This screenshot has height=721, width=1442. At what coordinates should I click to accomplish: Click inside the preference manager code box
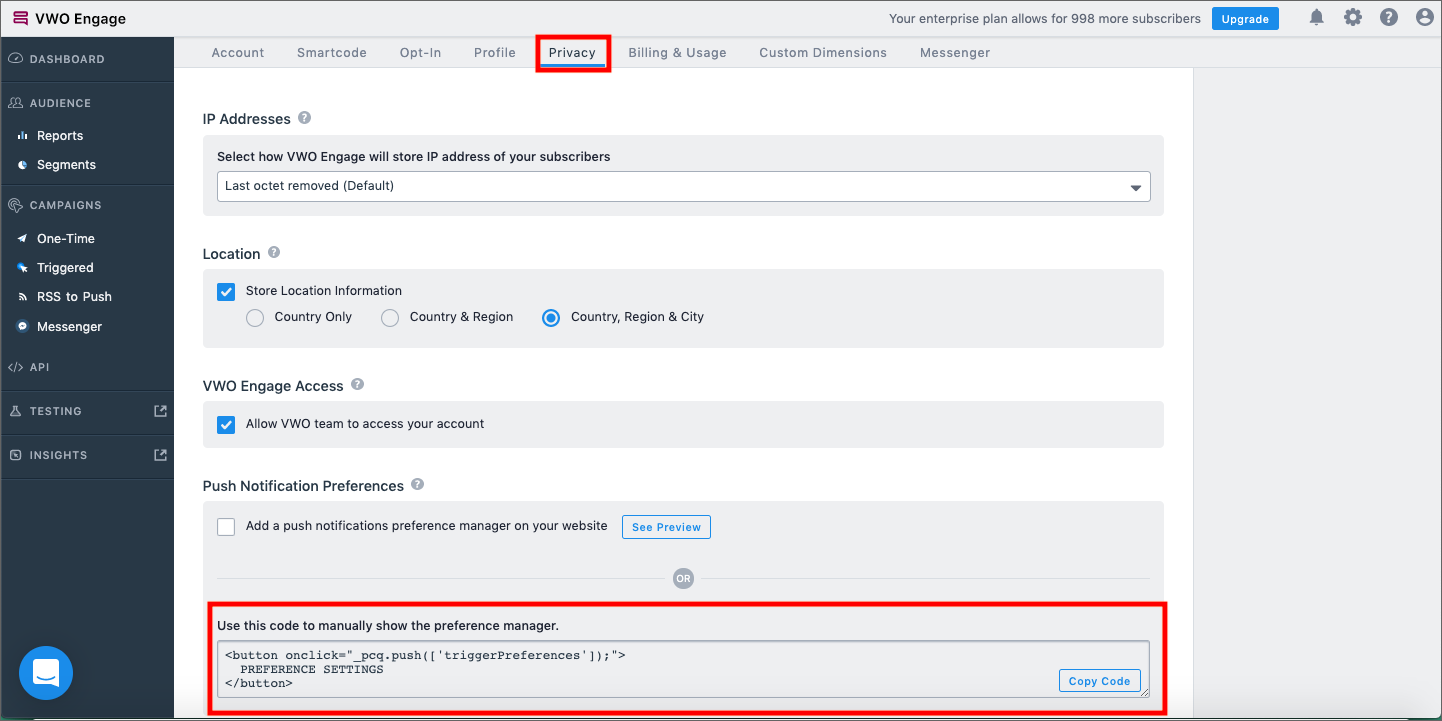(x=683, y=669)
